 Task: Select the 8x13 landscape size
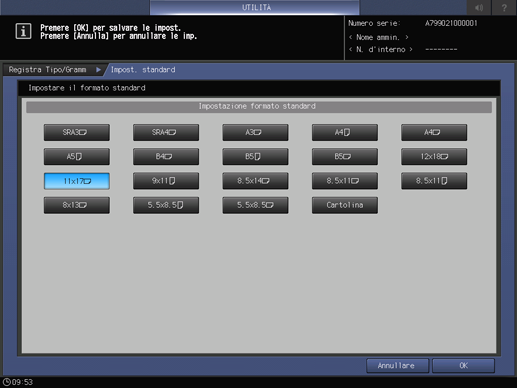tap(77, 205)
